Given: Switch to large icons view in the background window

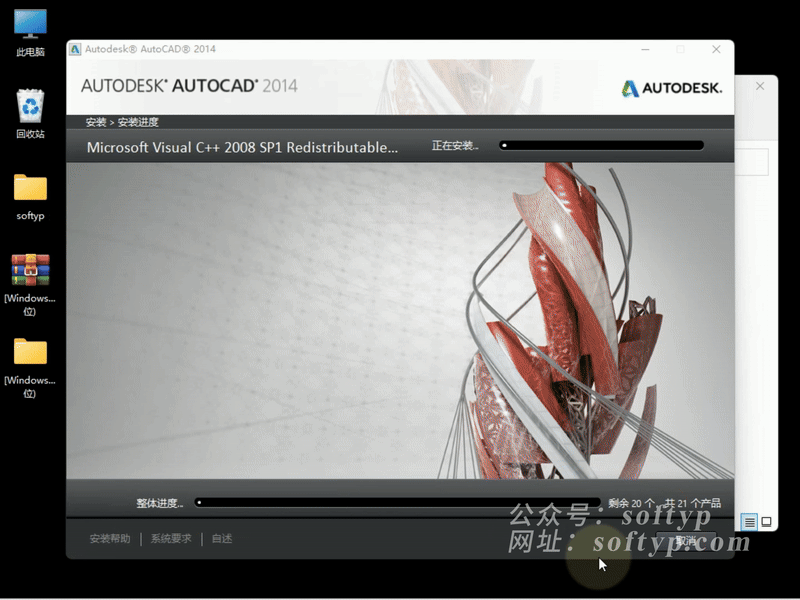Looking at the screenshot, I should pyautogui.click(x=766, y=521).
